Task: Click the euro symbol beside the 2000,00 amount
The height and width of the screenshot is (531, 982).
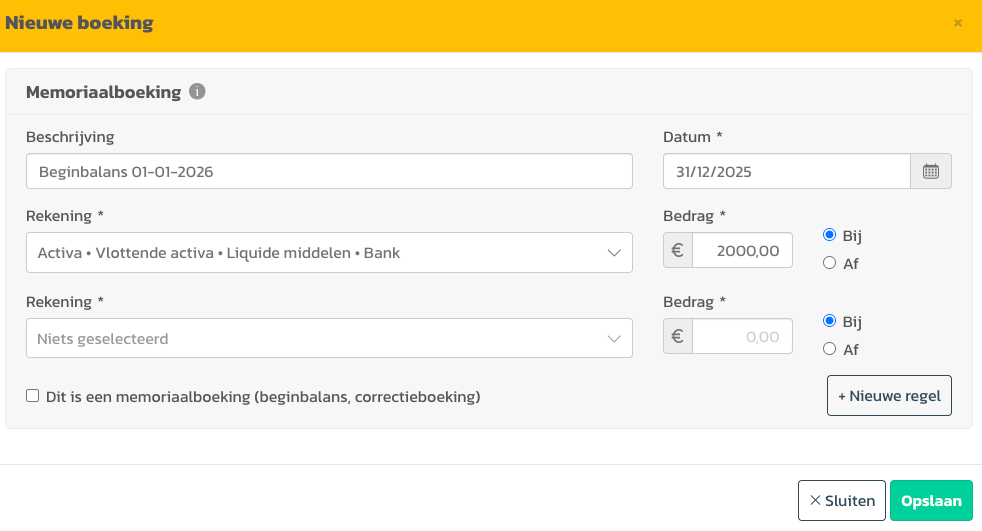Action: [x=677, y=251]
